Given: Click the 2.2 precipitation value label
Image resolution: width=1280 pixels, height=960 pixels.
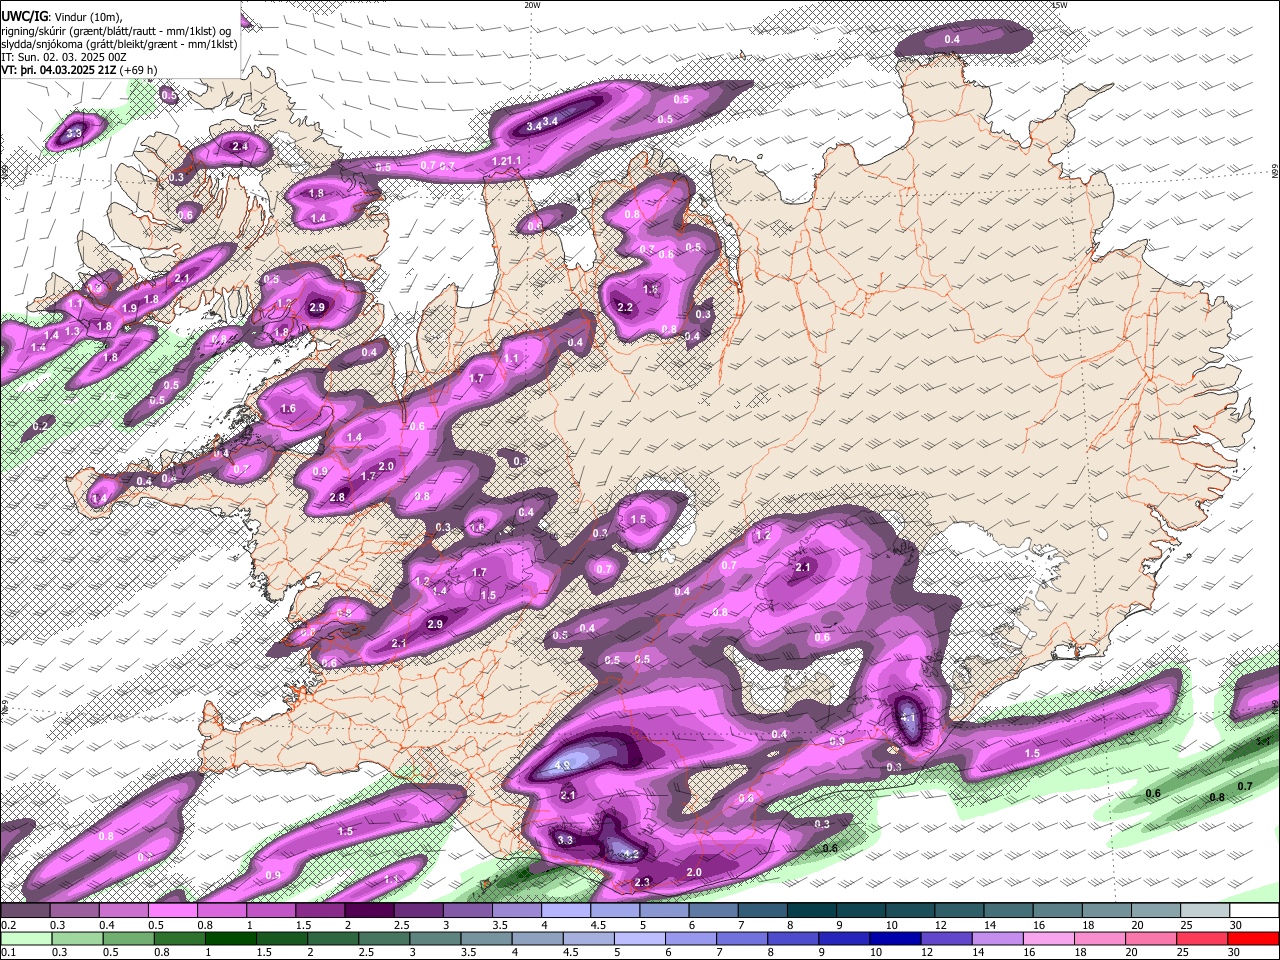Looking at the screenshot, I should tap(626, 307).
